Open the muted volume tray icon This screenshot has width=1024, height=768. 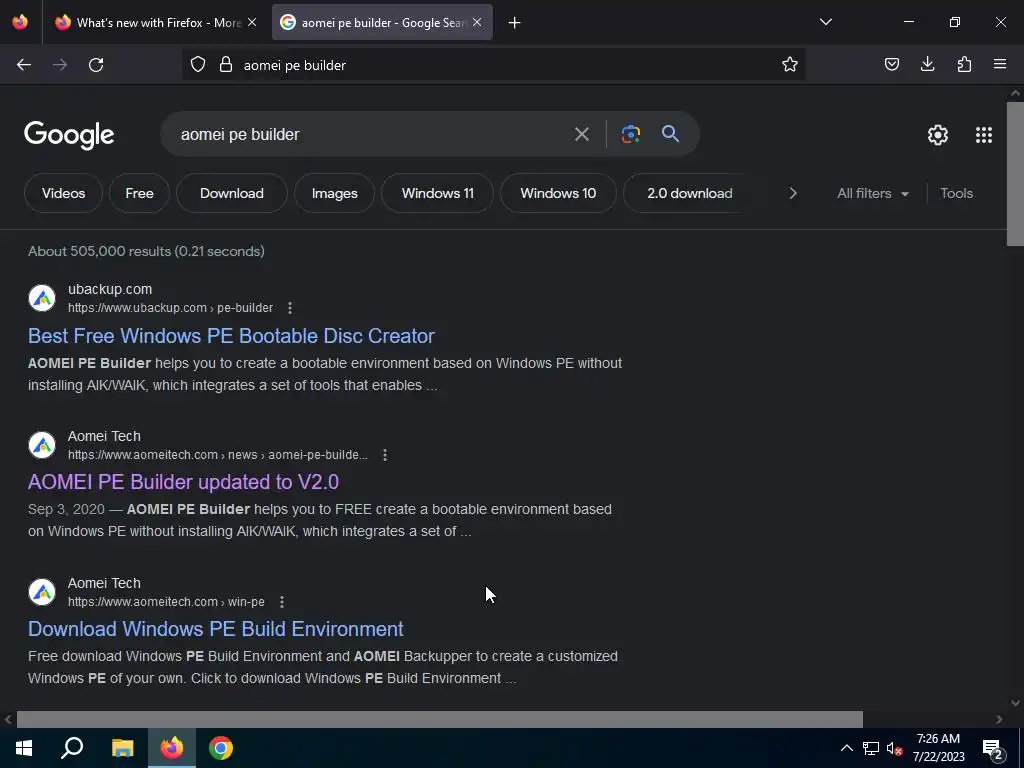pos(895,748)
